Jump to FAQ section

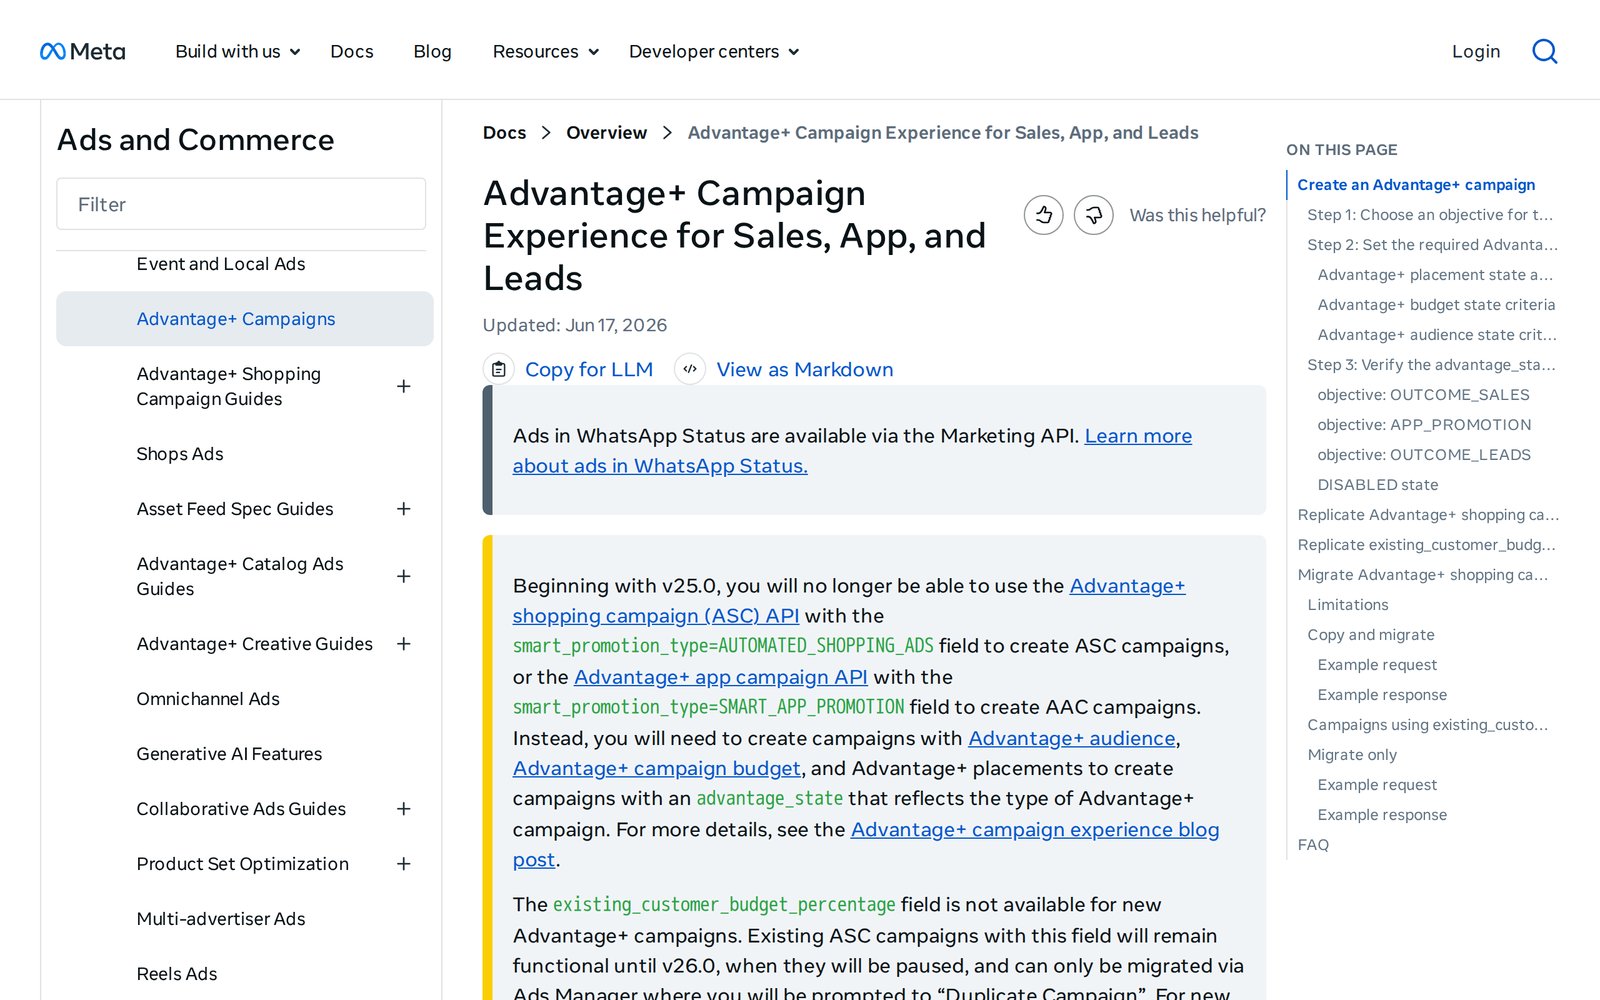1313,845
